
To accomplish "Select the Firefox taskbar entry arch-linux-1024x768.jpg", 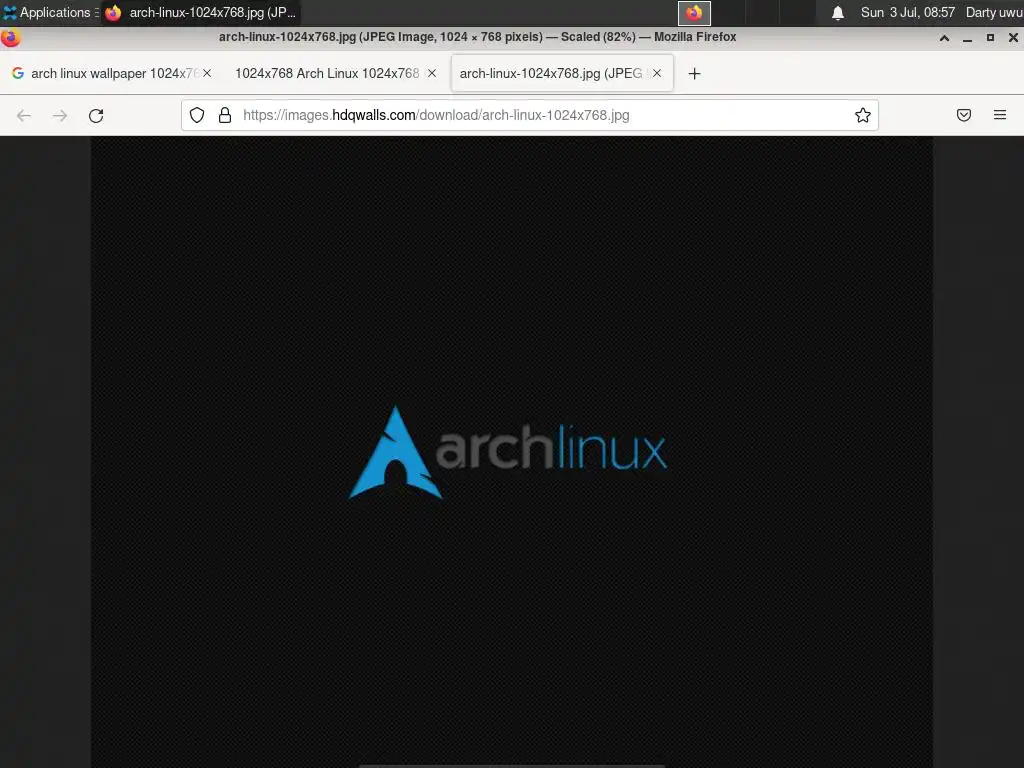I will coord(201,12).
